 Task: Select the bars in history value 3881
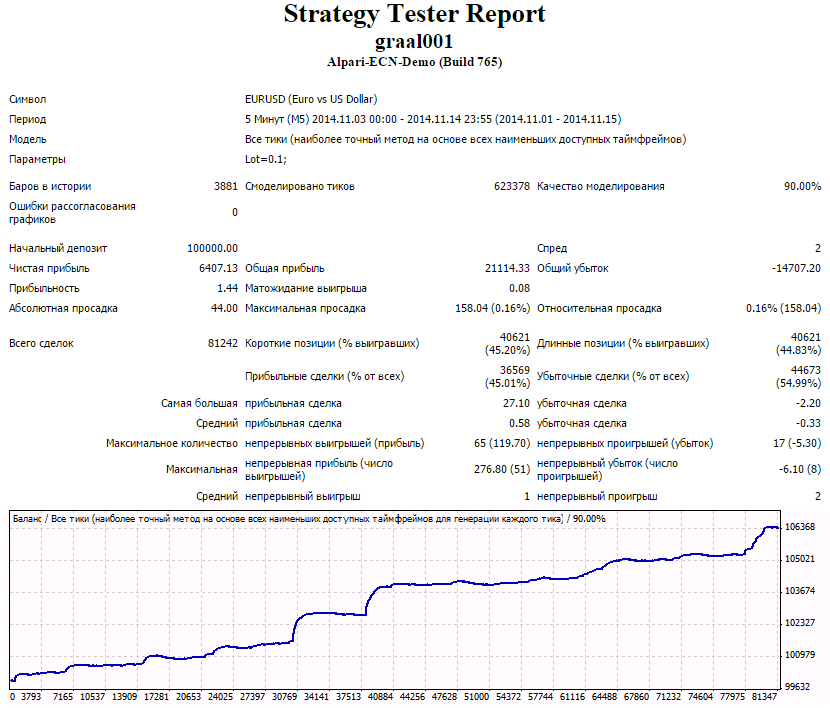click(x=225, y=186)
